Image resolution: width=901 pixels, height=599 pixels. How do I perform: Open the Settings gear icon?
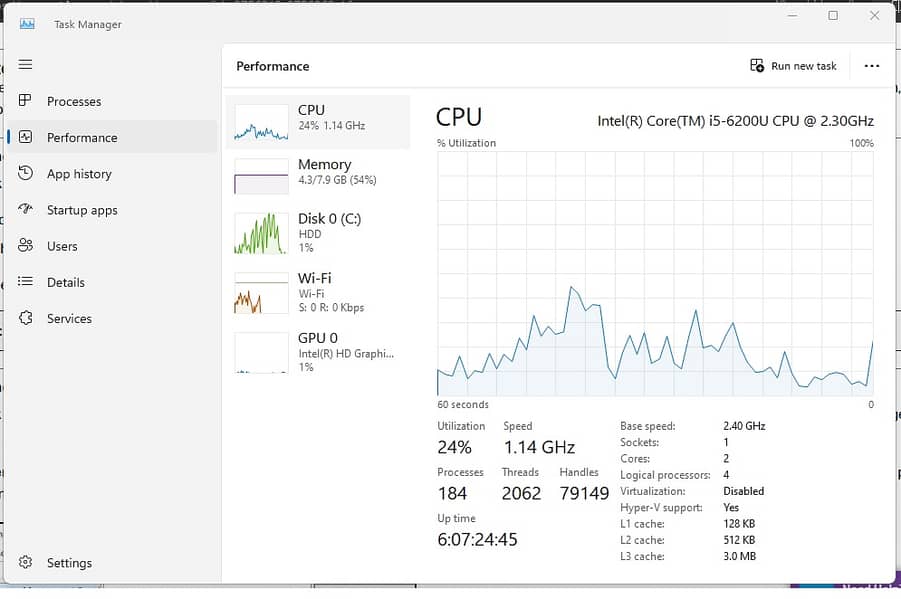click(x=26, y=563)
